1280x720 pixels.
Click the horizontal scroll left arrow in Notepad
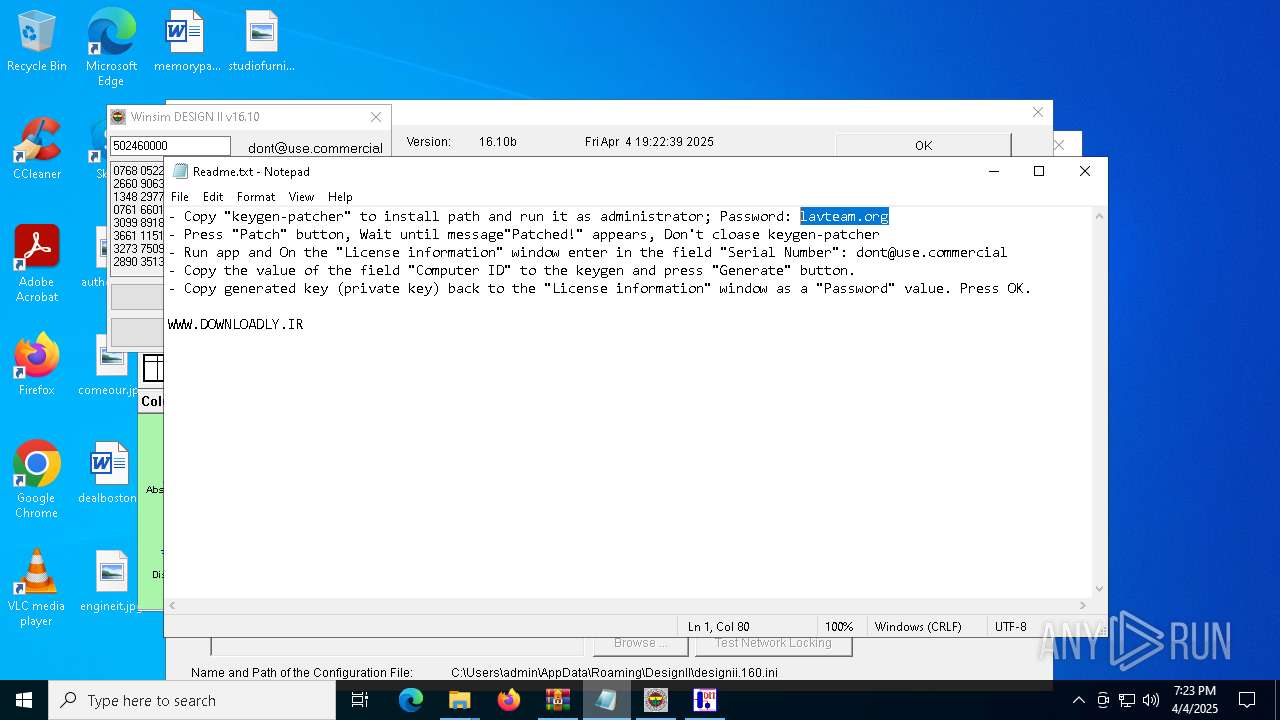[x=173, y=605]
